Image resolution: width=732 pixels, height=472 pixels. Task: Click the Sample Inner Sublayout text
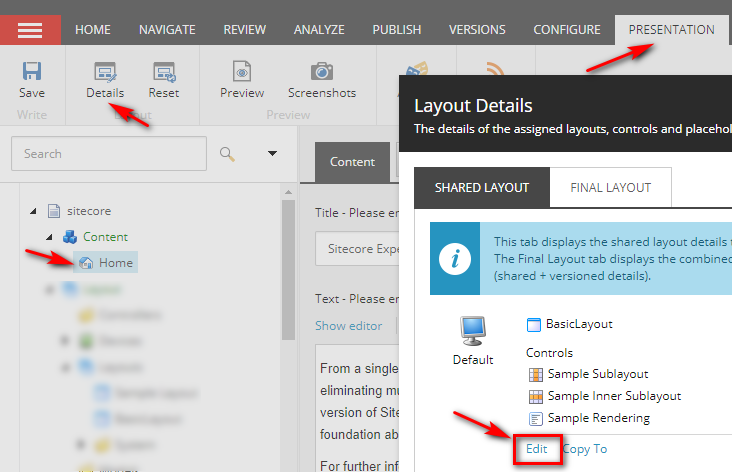614,396
